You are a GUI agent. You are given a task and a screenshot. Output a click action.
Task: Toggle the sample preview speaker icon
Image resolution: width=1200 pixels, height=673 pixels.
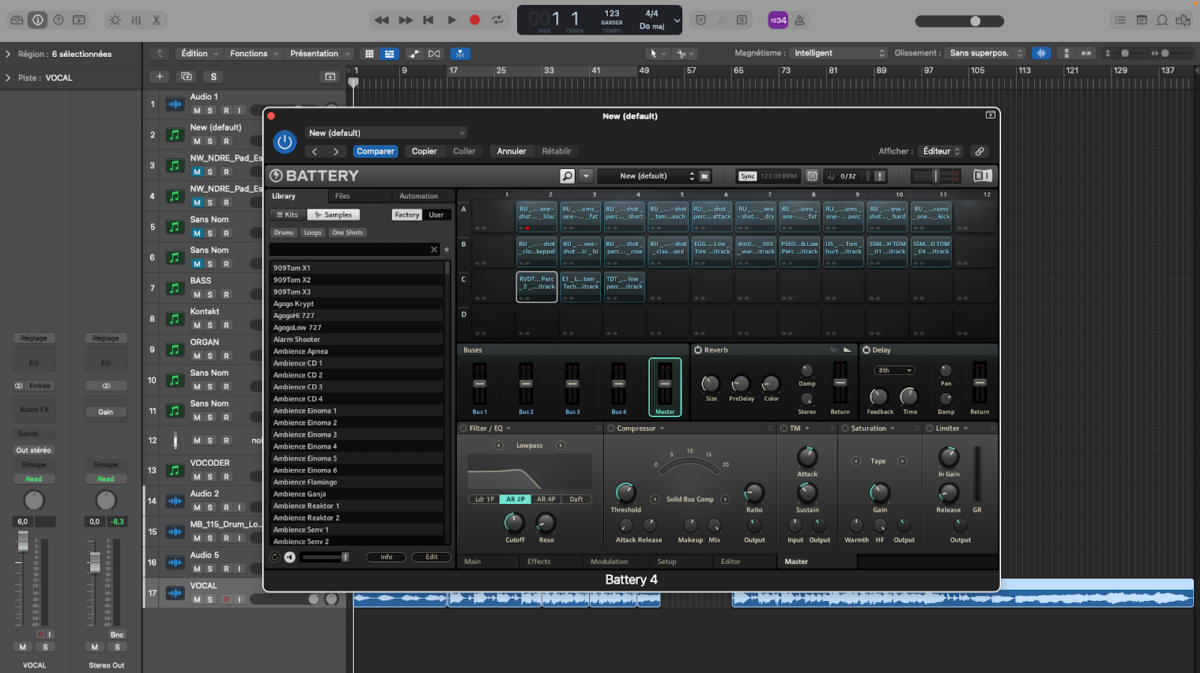point(289,557)
